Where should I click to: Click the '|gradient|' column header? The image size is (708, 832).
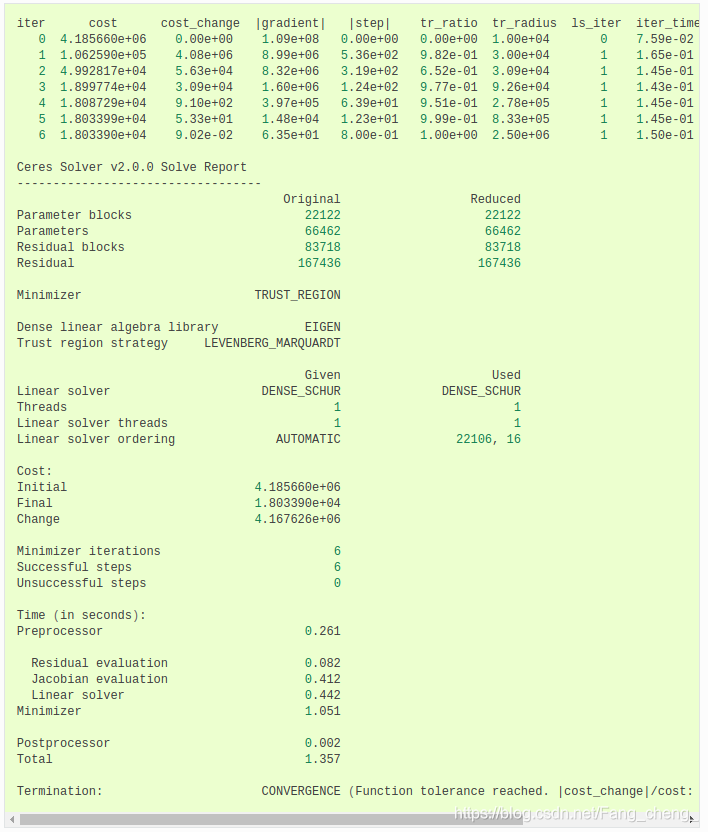pos(290,23)
